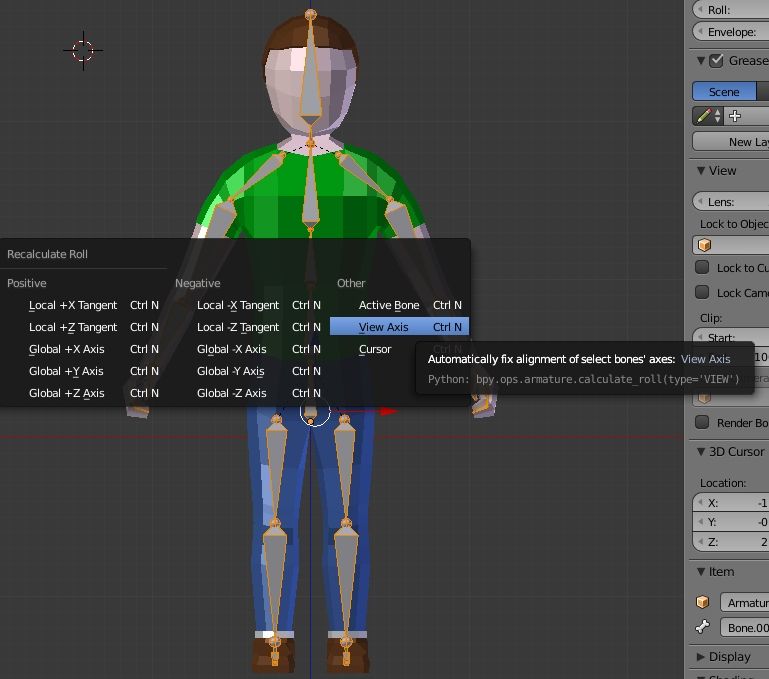Toggle the Grease Pencil checkbox
Viewport: 769px width, 679px height.
(716, 60)
